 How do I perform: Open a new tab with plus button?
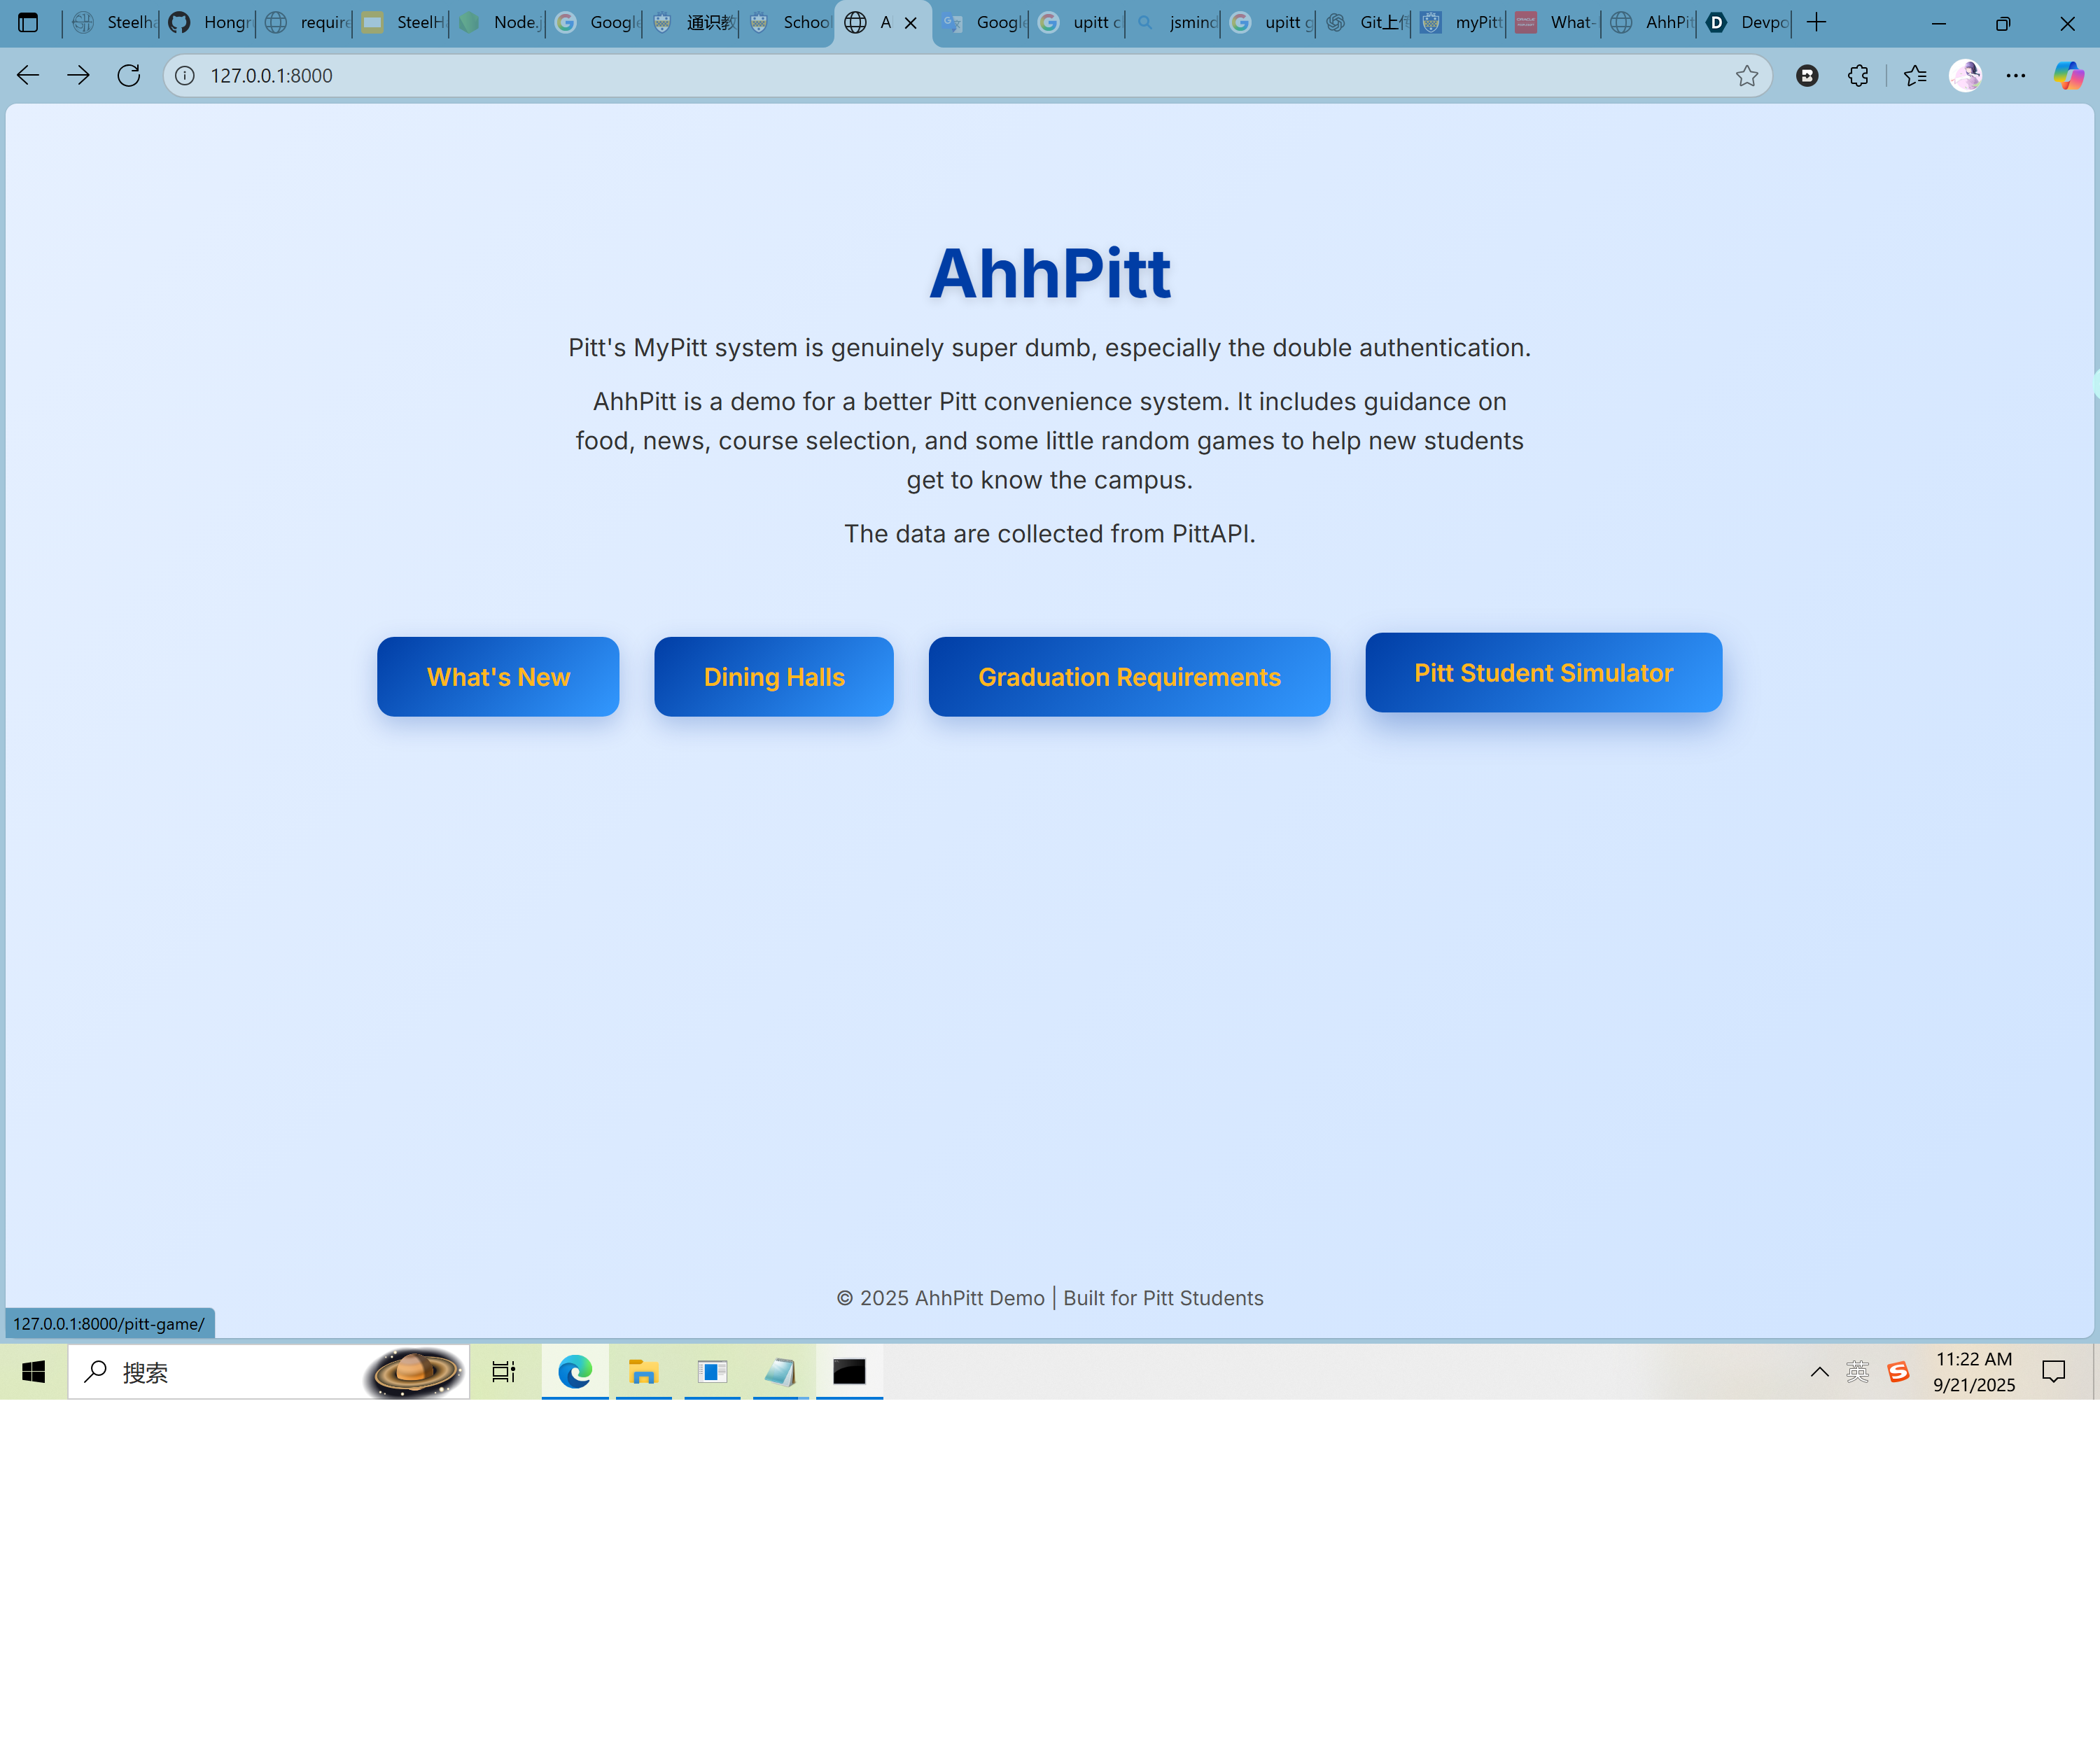pyautogui.click(x=1816, y=22)
